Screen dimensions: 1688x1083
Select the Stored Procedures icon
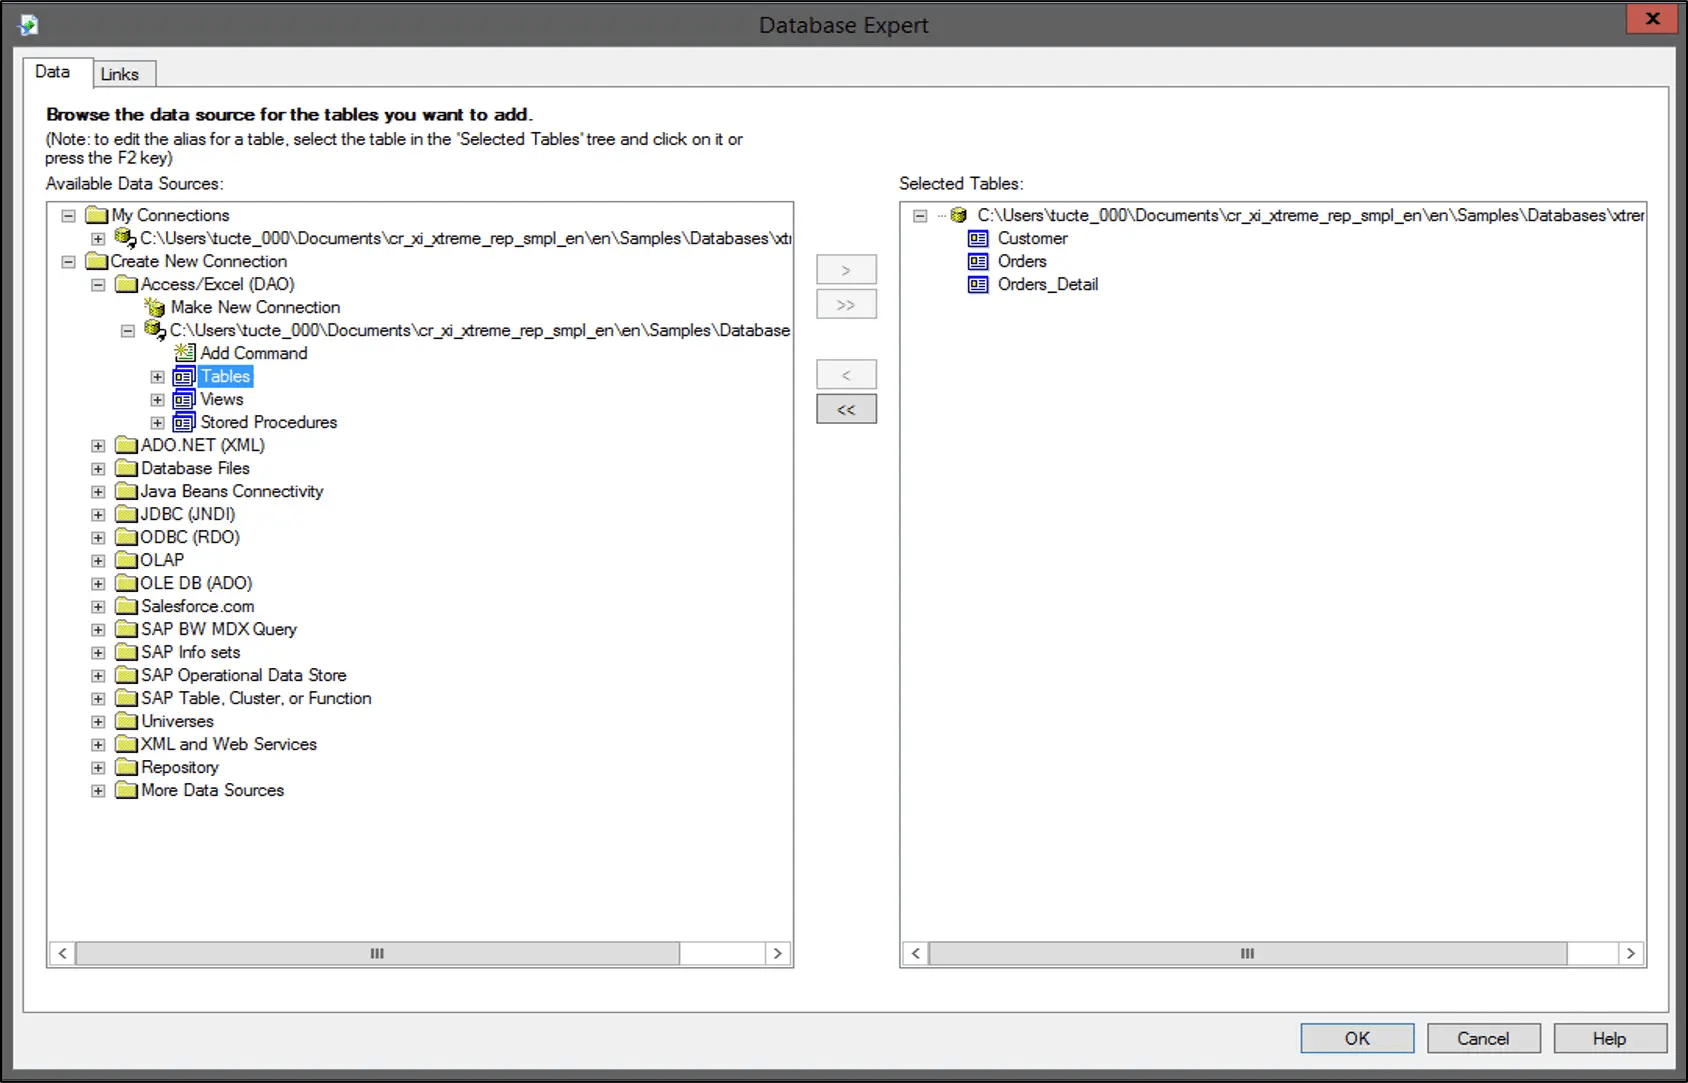pos(184,422)
